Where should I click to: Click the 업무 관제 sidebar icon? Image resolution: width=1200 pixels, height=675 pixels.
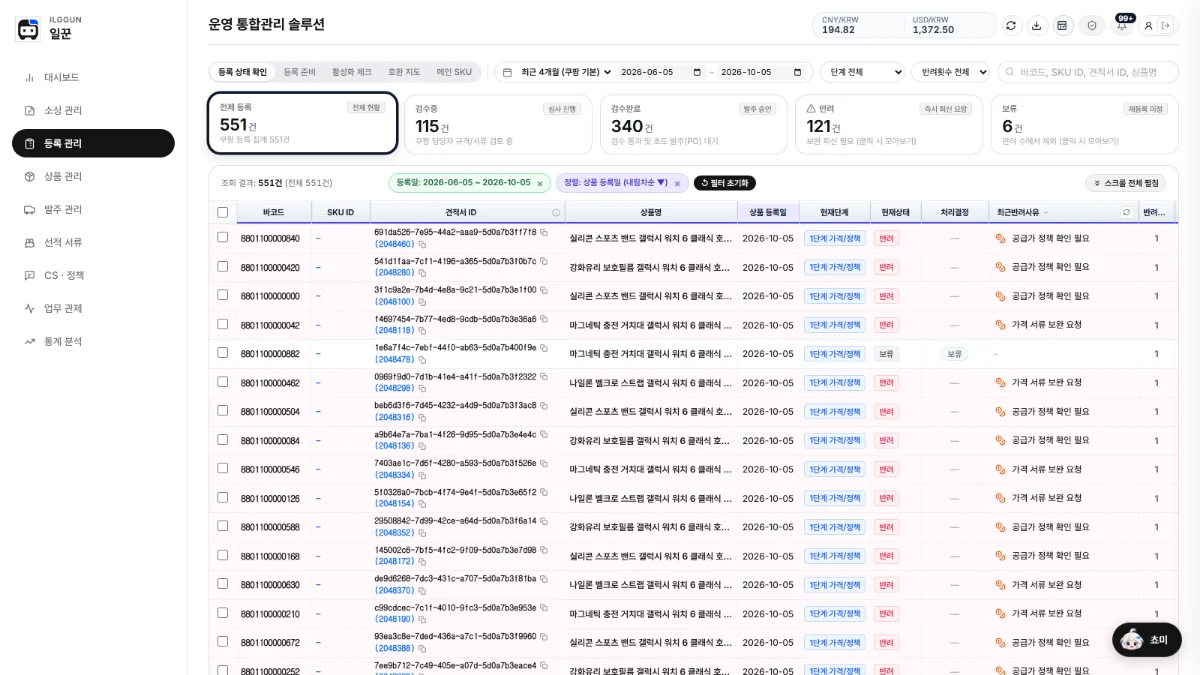tap(30, 308)
